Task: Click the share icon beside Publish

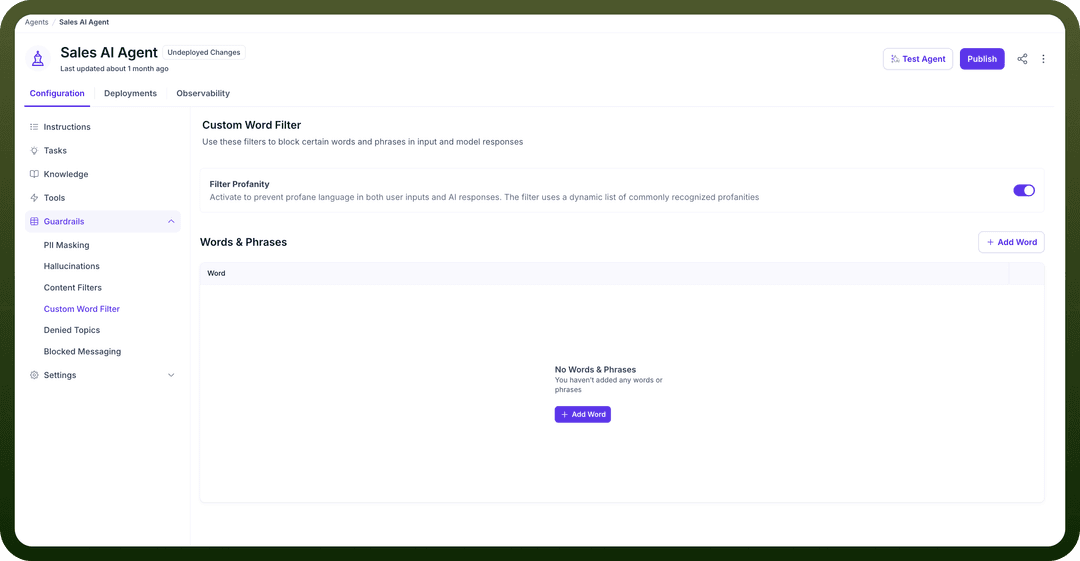Action: (1022, 59)
